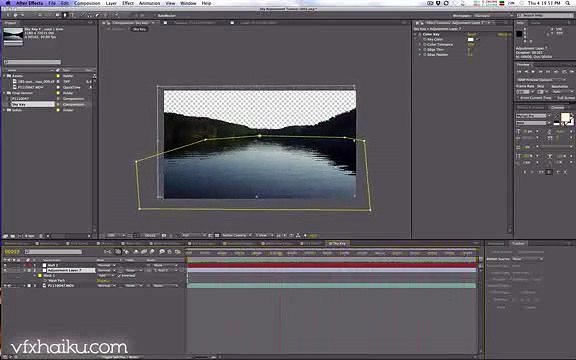Open the Layer menu
Image resolution: width=576 pixels, height=360 pixels.
(111, 3)
